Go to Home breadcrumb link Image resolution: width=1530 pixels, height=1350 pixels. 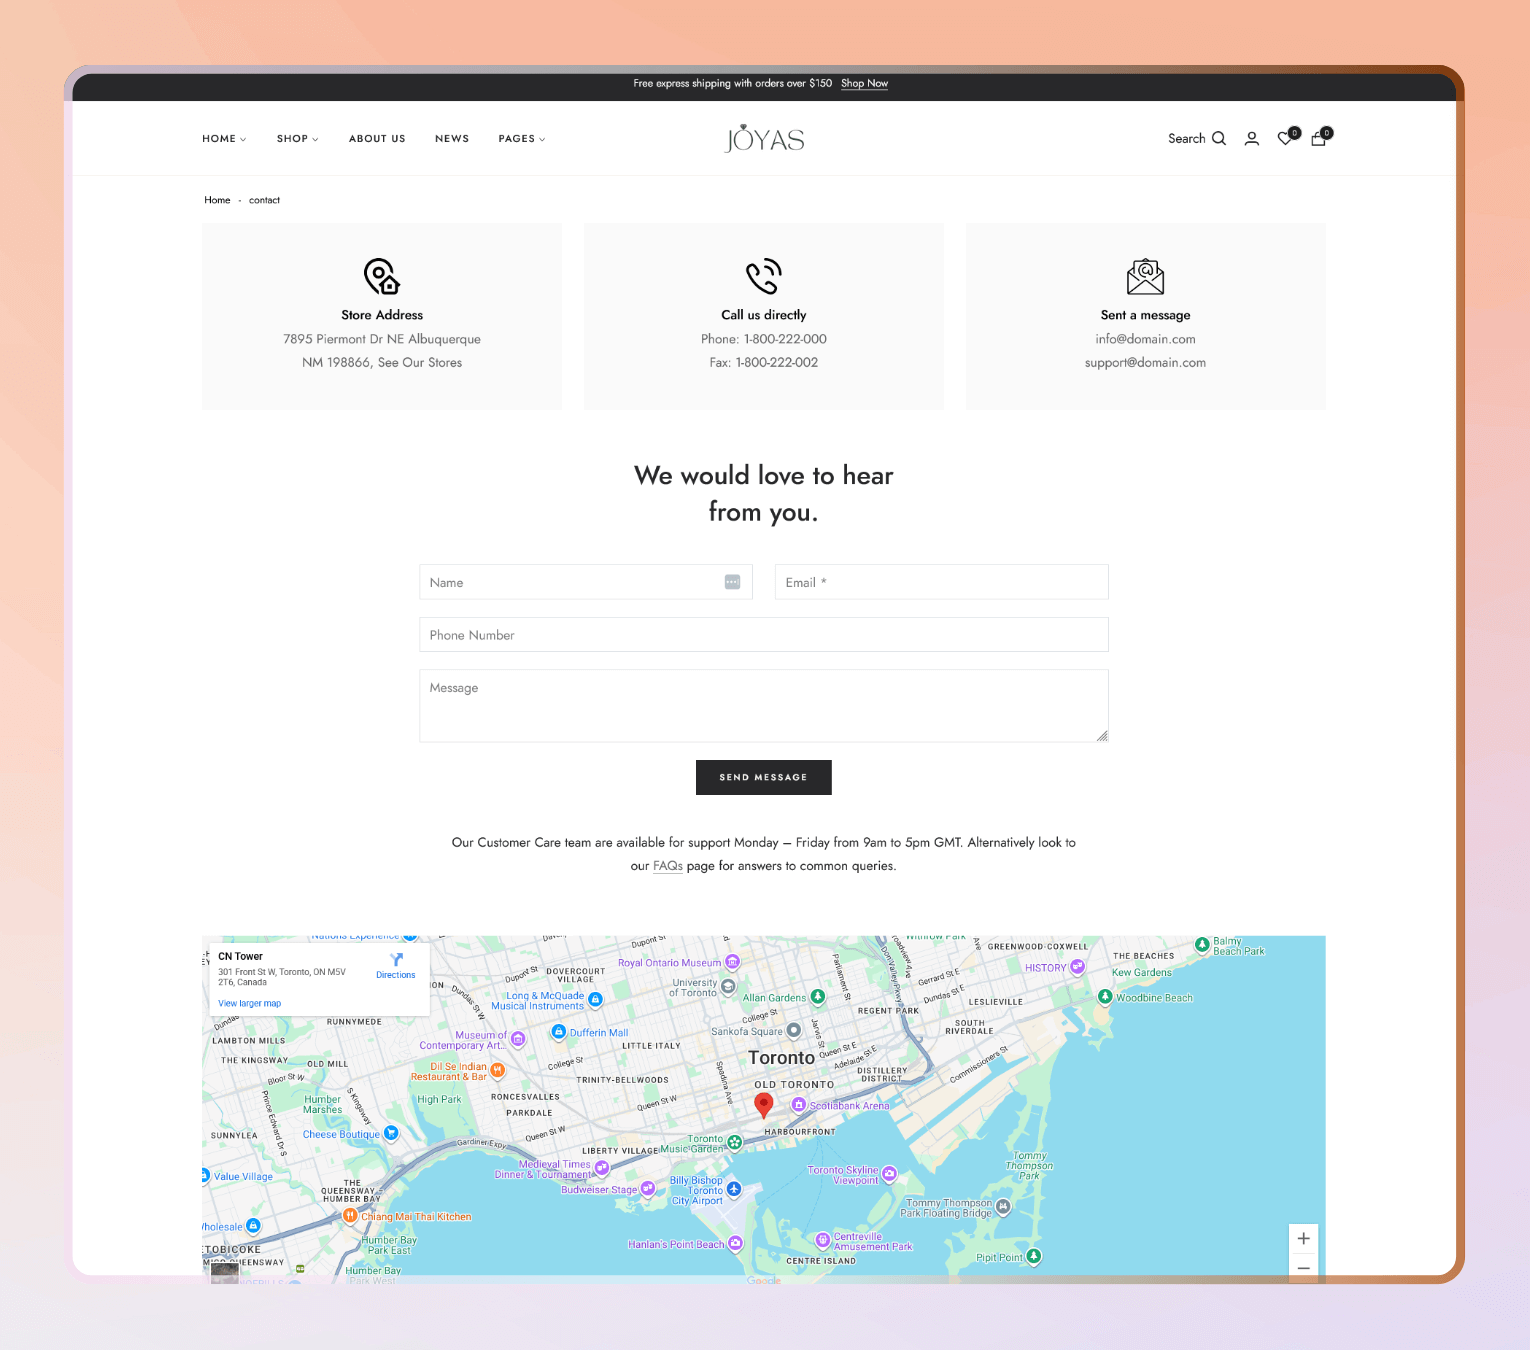[x=217, y=200]
